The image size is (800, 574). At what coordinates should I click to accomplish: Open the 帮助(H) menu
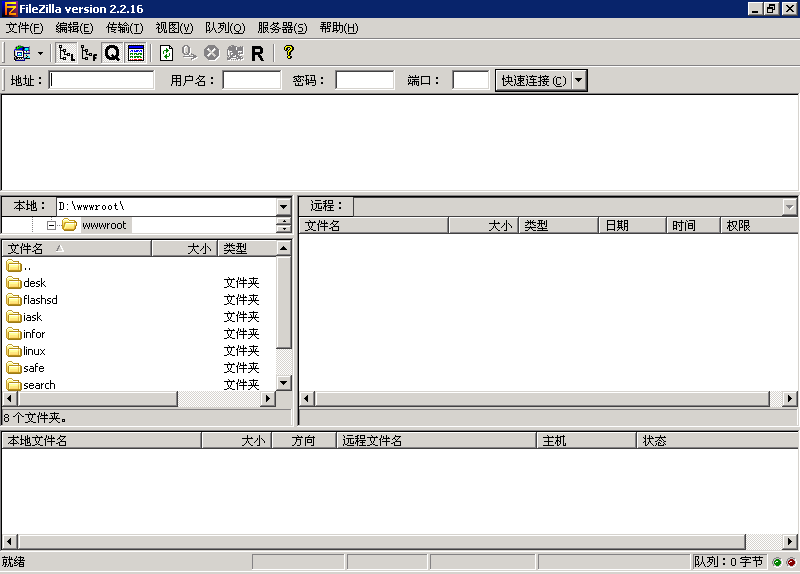(x=339, y=28)
